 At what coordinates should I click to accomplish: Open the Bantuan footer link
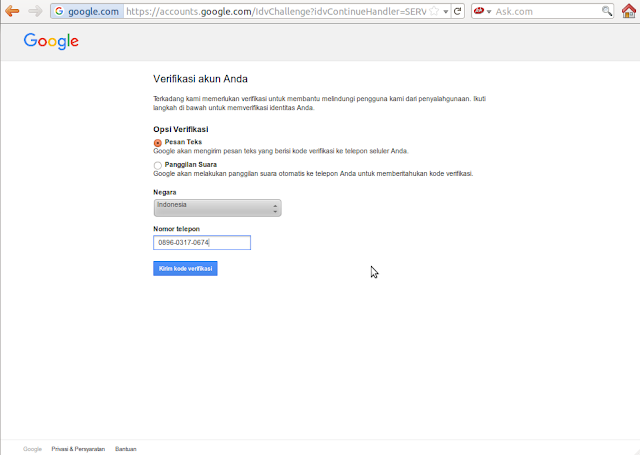click(126, 449)
